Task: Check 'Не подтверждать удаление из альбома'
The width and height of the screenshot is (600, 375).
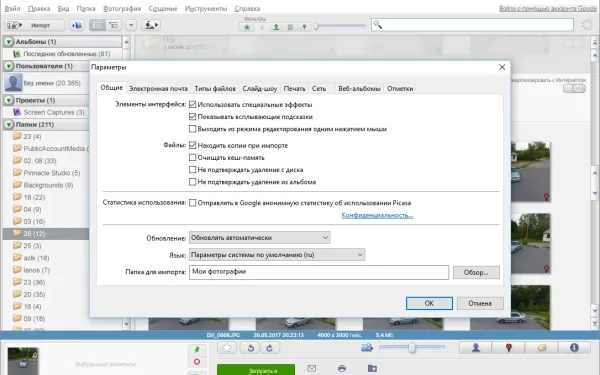Action: pos(192,182)
